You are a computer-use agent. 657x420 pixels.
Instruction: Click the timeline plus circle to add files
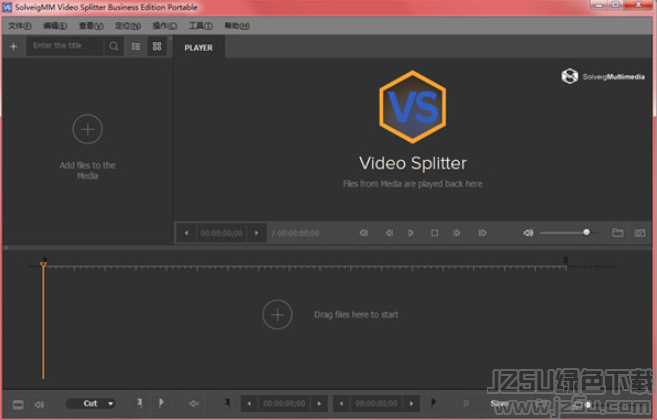pyautogui.click(x=277, y=315)
